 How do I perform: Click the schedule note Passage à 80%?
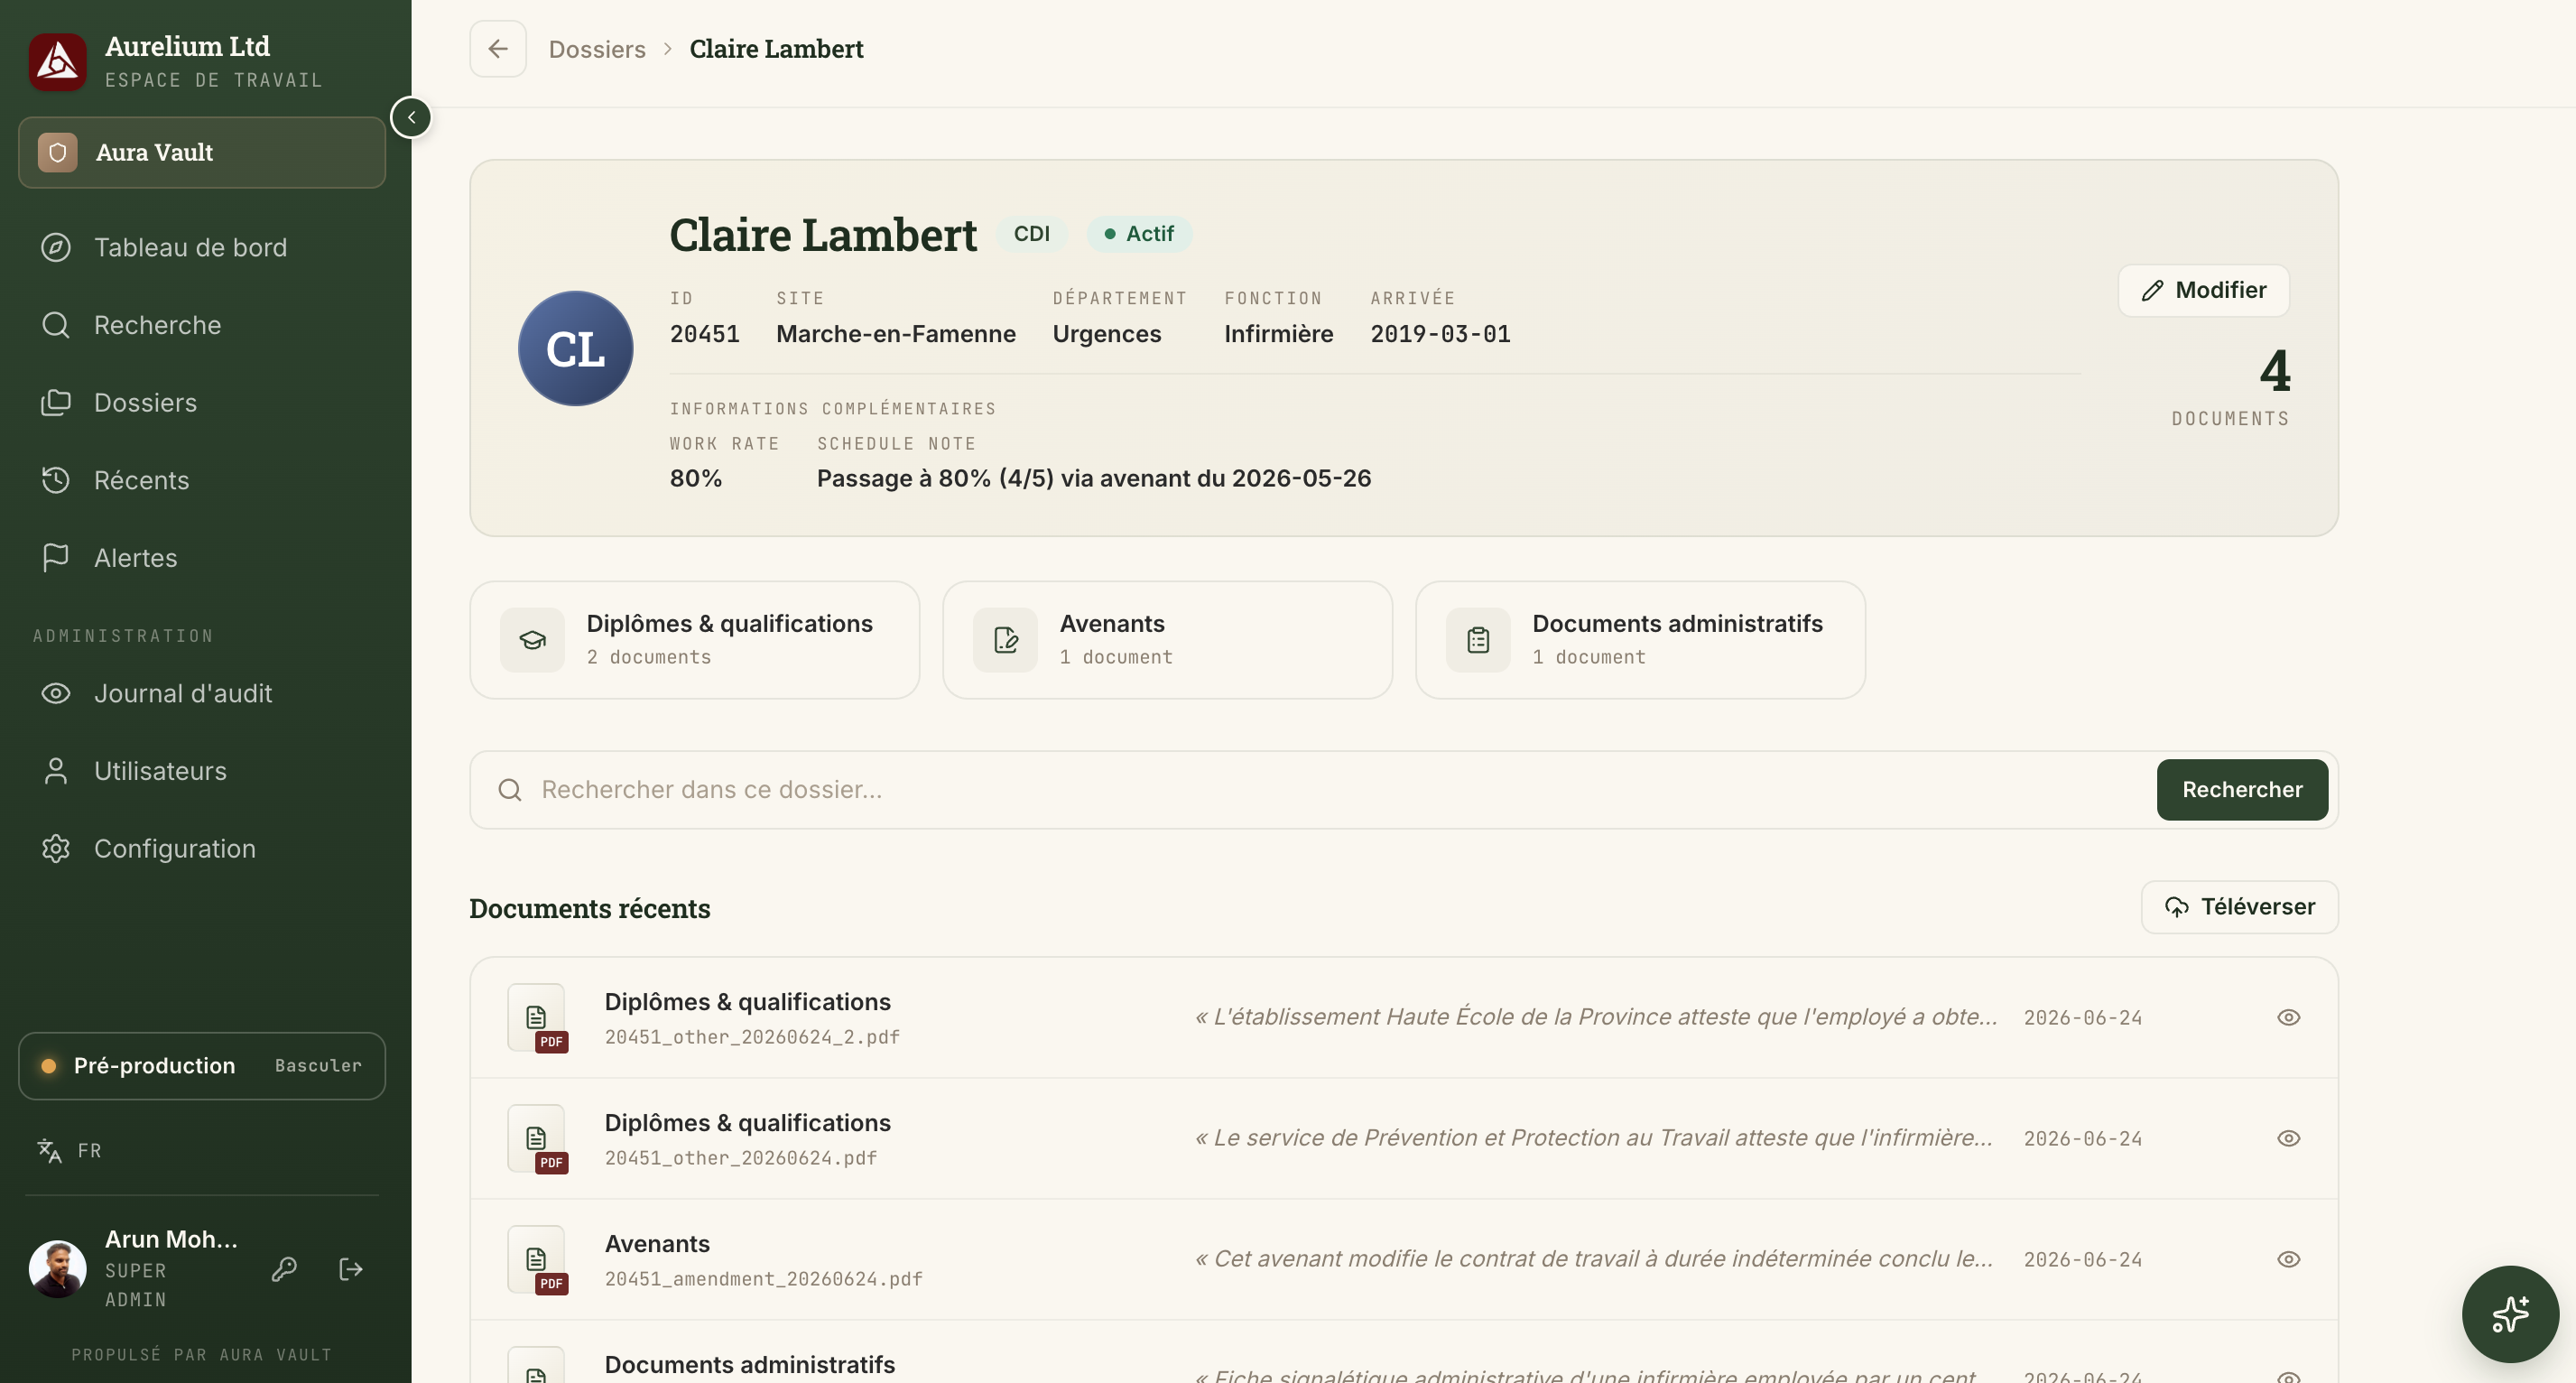pos(1094,478)
